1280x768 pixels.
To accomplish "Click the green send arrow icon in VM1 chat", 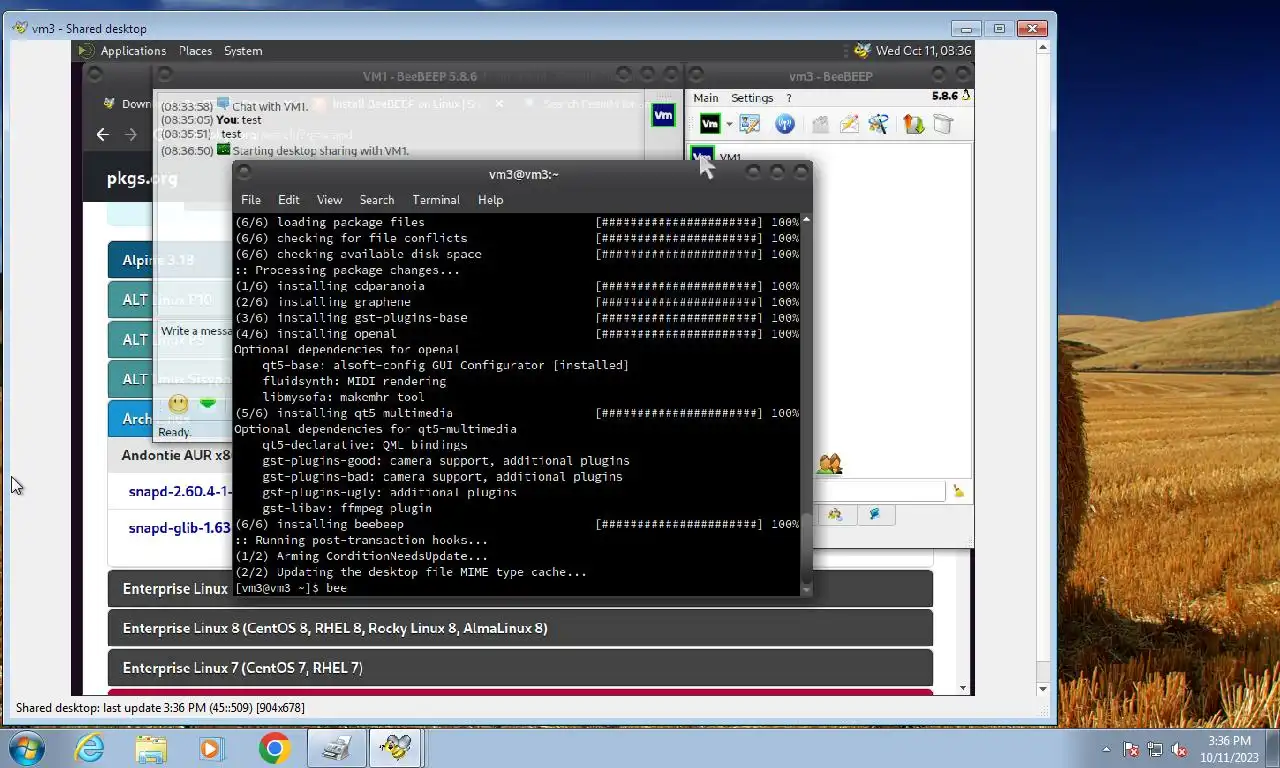I will pyautogui.click(x=208, y=403).
